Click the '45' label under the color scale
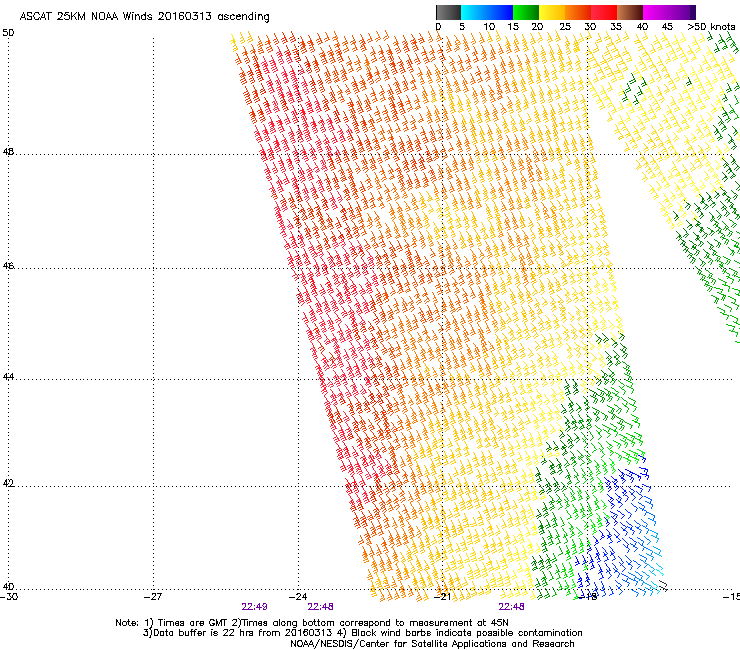Viewport: 740px width, 650px height. point(667,27)
